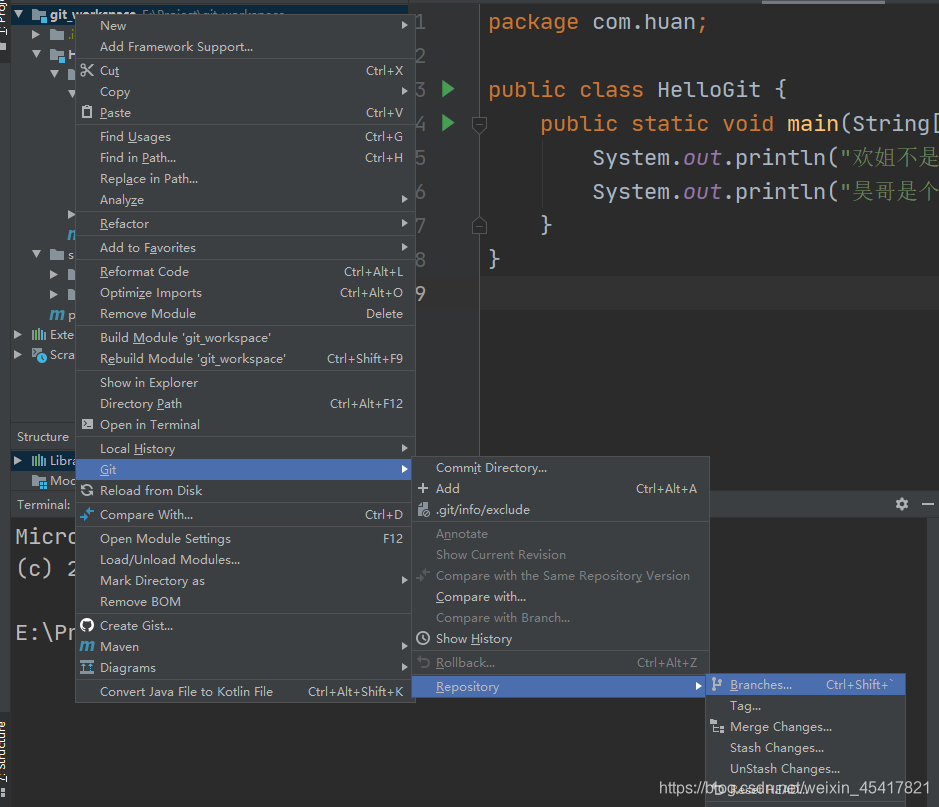Click the Add plus icon in Git submenu
Image resolution: width=939 pixels, height=807 pixels.
423,489
